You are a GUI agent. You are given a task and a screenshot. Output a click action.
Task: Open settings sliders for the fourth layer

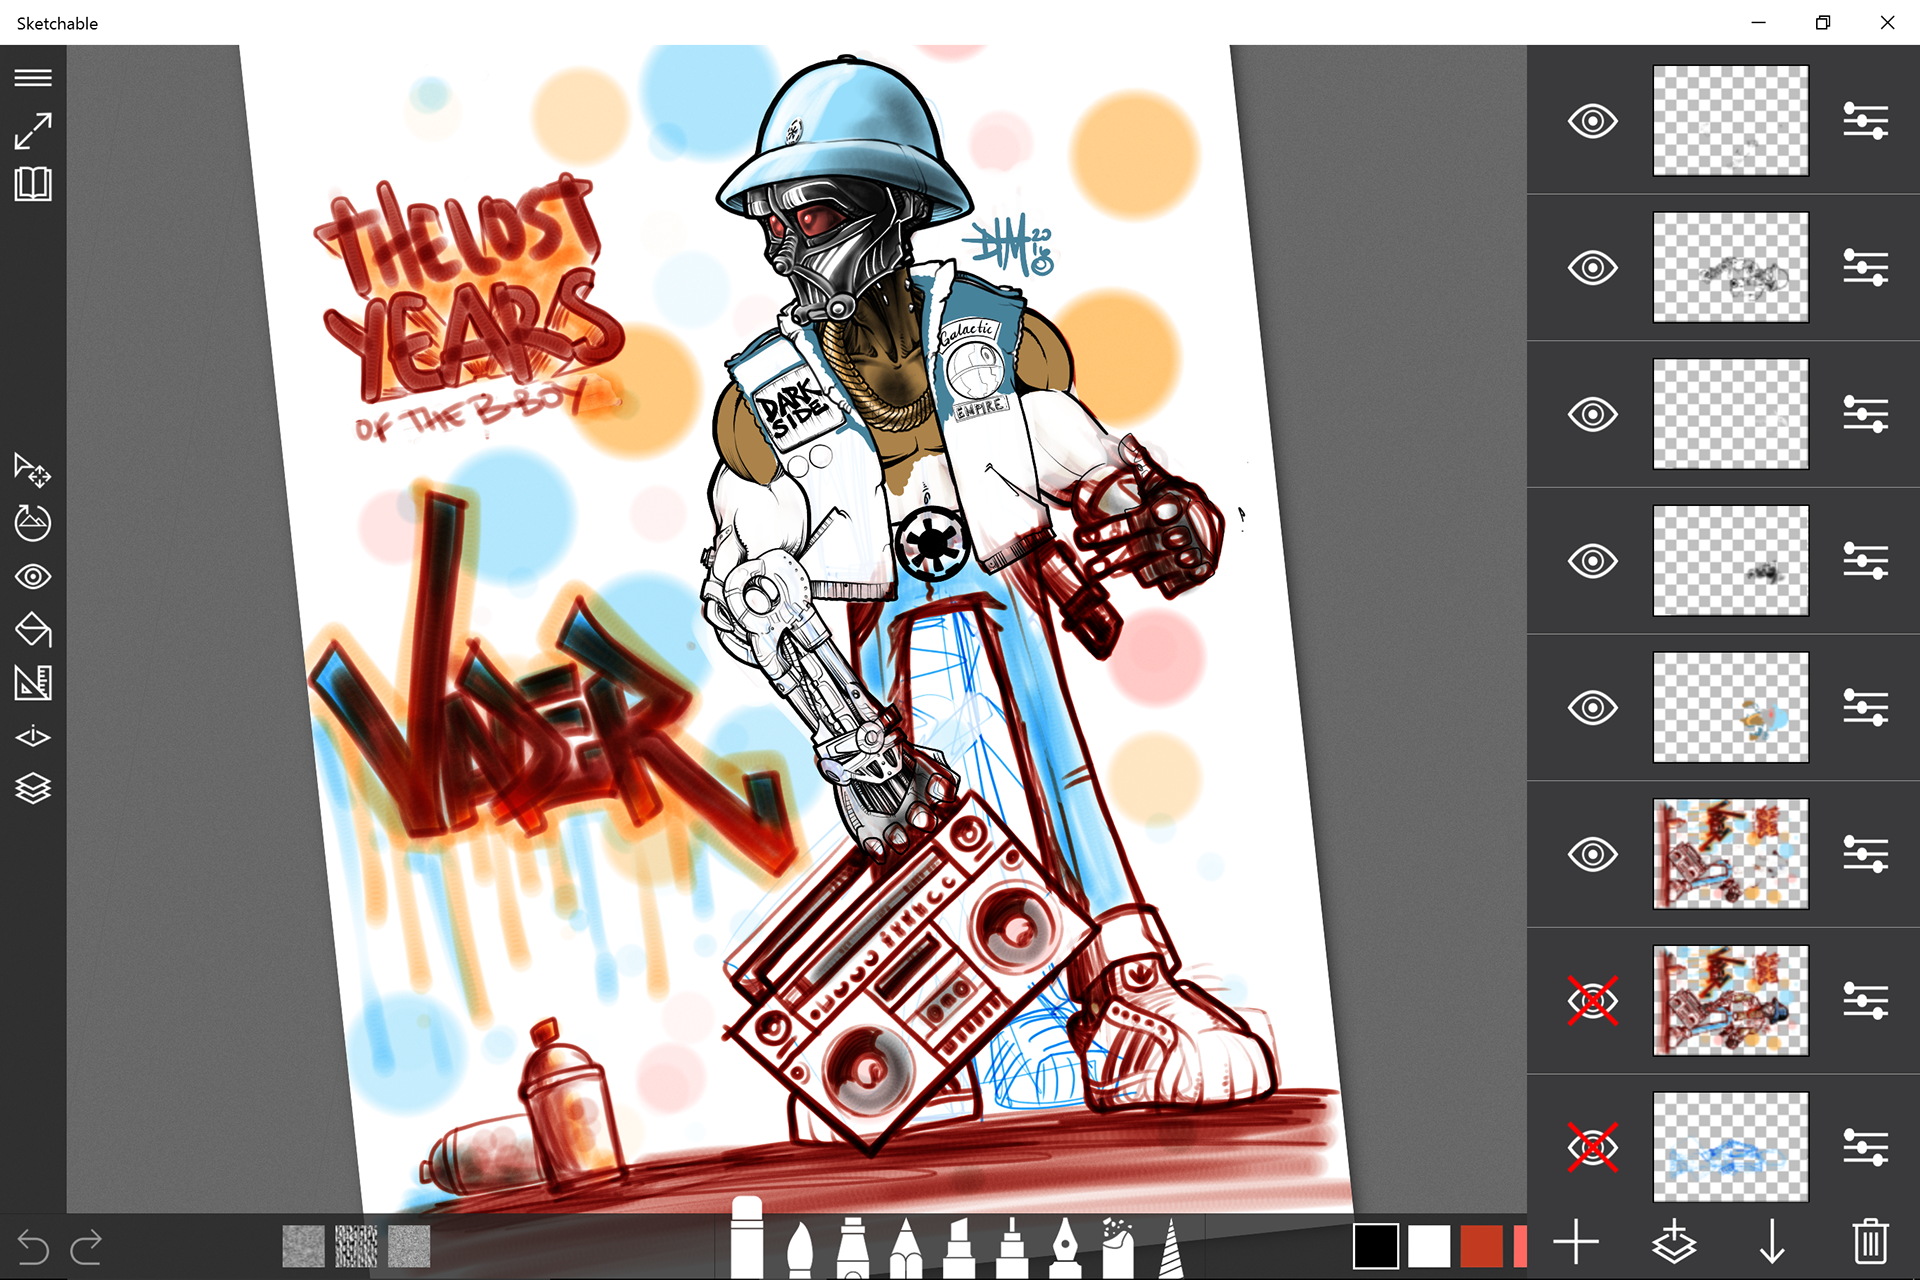click(1866, 561)
